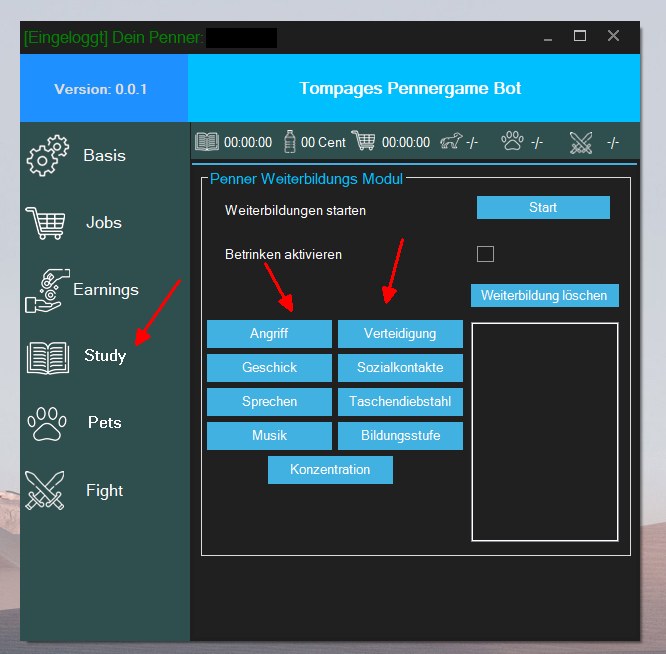Enable the Betrinken aktivieren checkbox
Screen dimensions: 666x654
pyautogui.click(x=485, y=254)
